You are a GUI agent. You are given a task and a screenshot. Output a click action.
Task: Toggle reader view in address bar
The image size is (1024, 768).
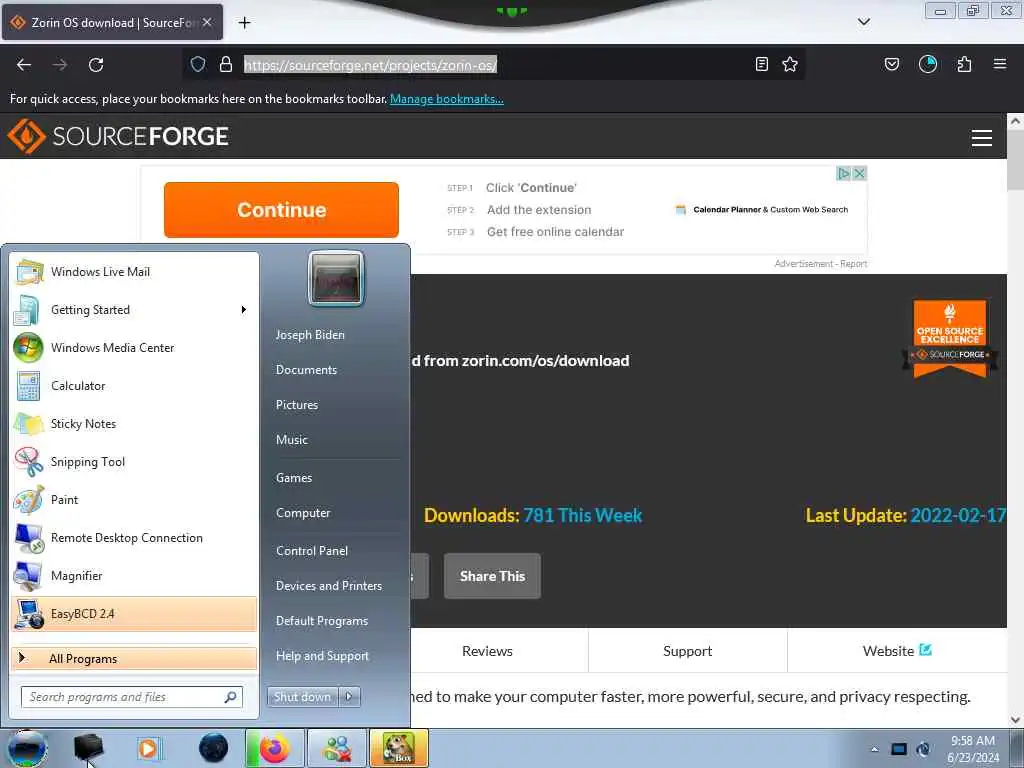(x=761, y=64)
